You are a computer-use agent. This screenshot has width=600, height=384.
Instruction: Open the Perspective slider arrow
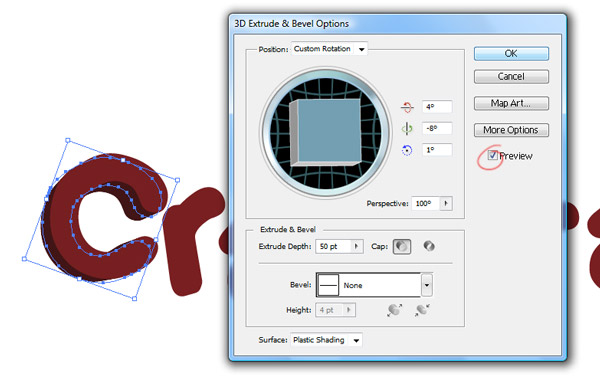click(x=446, y=203)
